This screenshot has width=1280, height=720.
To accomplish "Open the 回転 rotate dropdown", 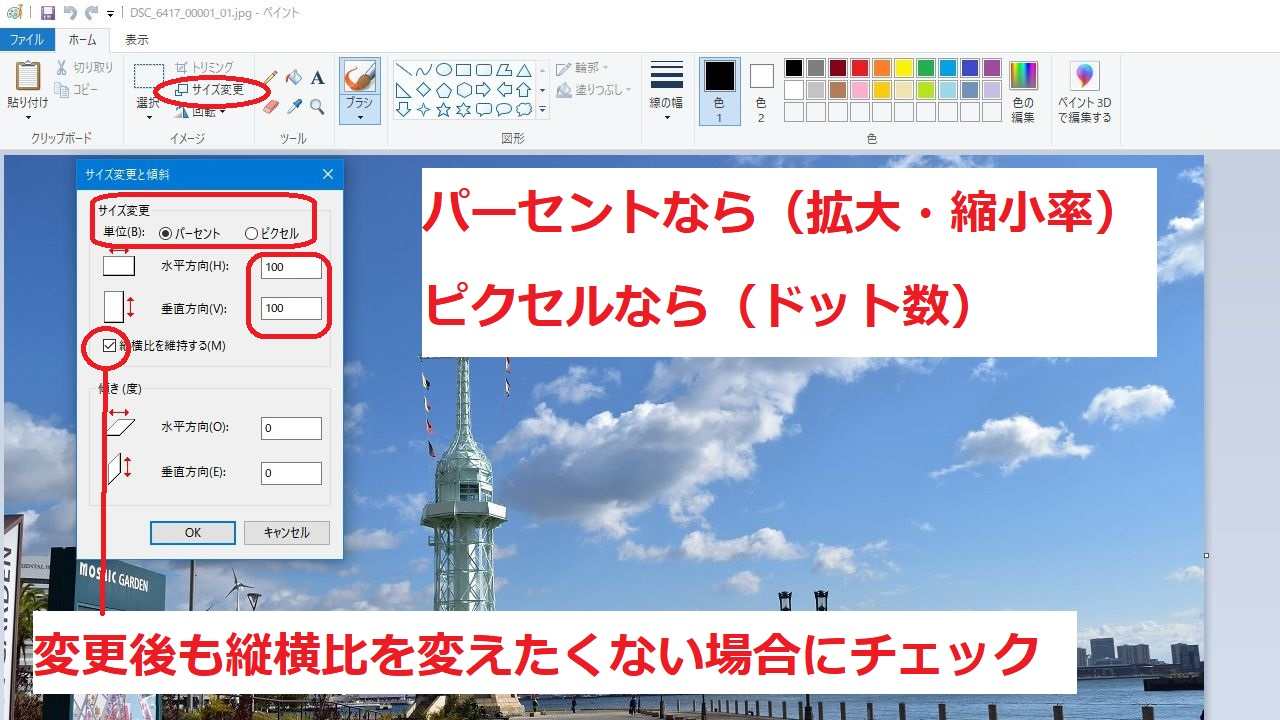I will point(200,111).
